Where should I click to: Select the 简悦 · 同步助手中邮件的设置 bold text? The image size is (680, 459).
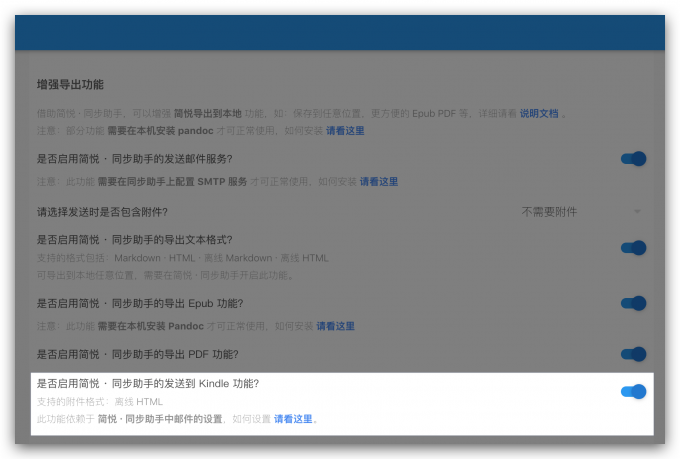pyautogui.click(x=160, y=419)
